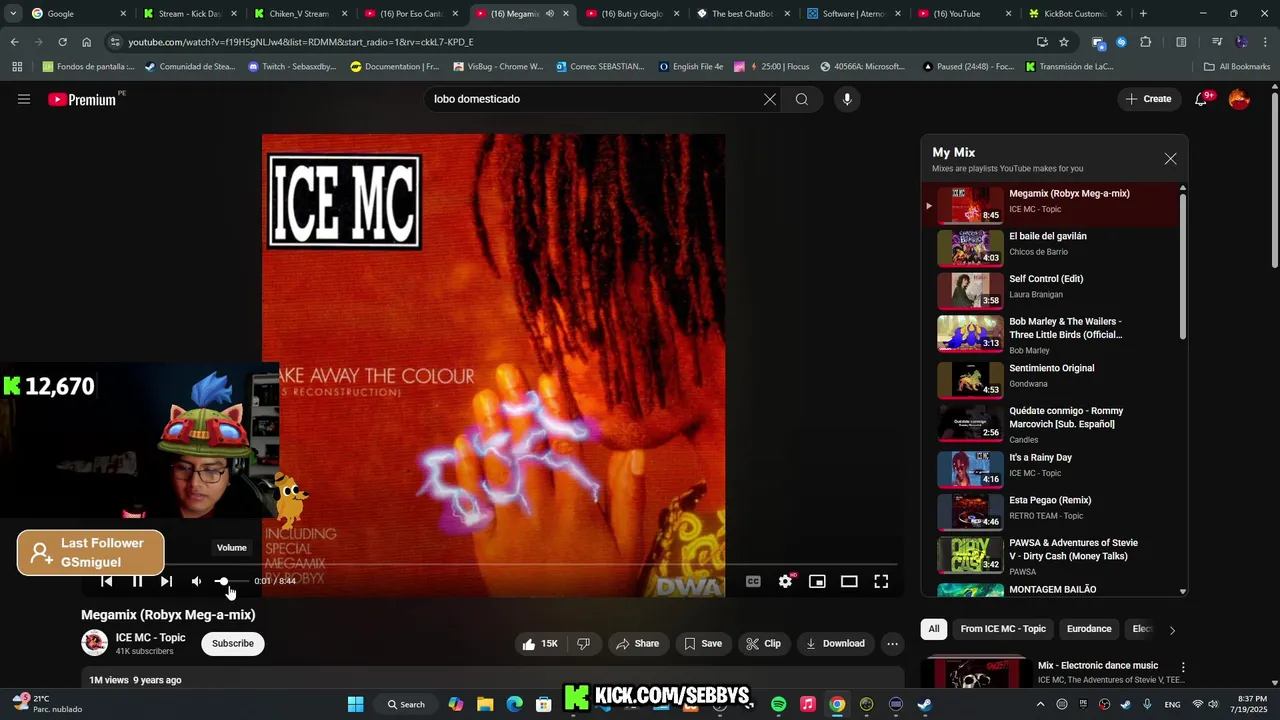
Task: Show more filter chips arrow
Action: 1172,630
